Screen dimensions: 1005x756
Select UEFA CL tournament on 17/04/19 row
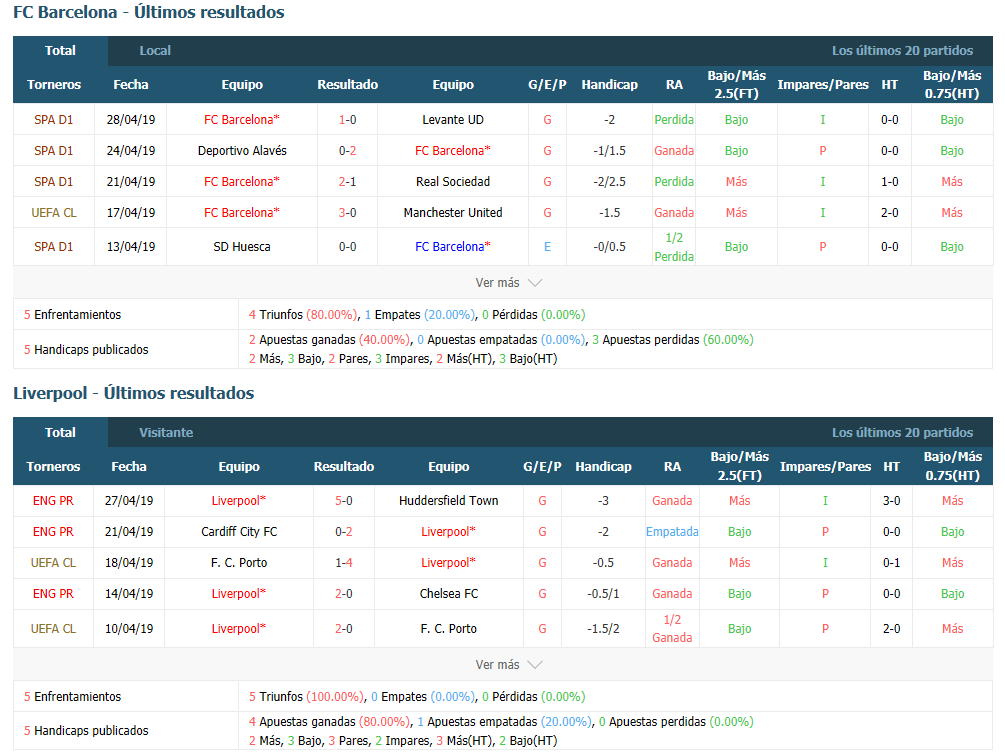click(54, 213)
